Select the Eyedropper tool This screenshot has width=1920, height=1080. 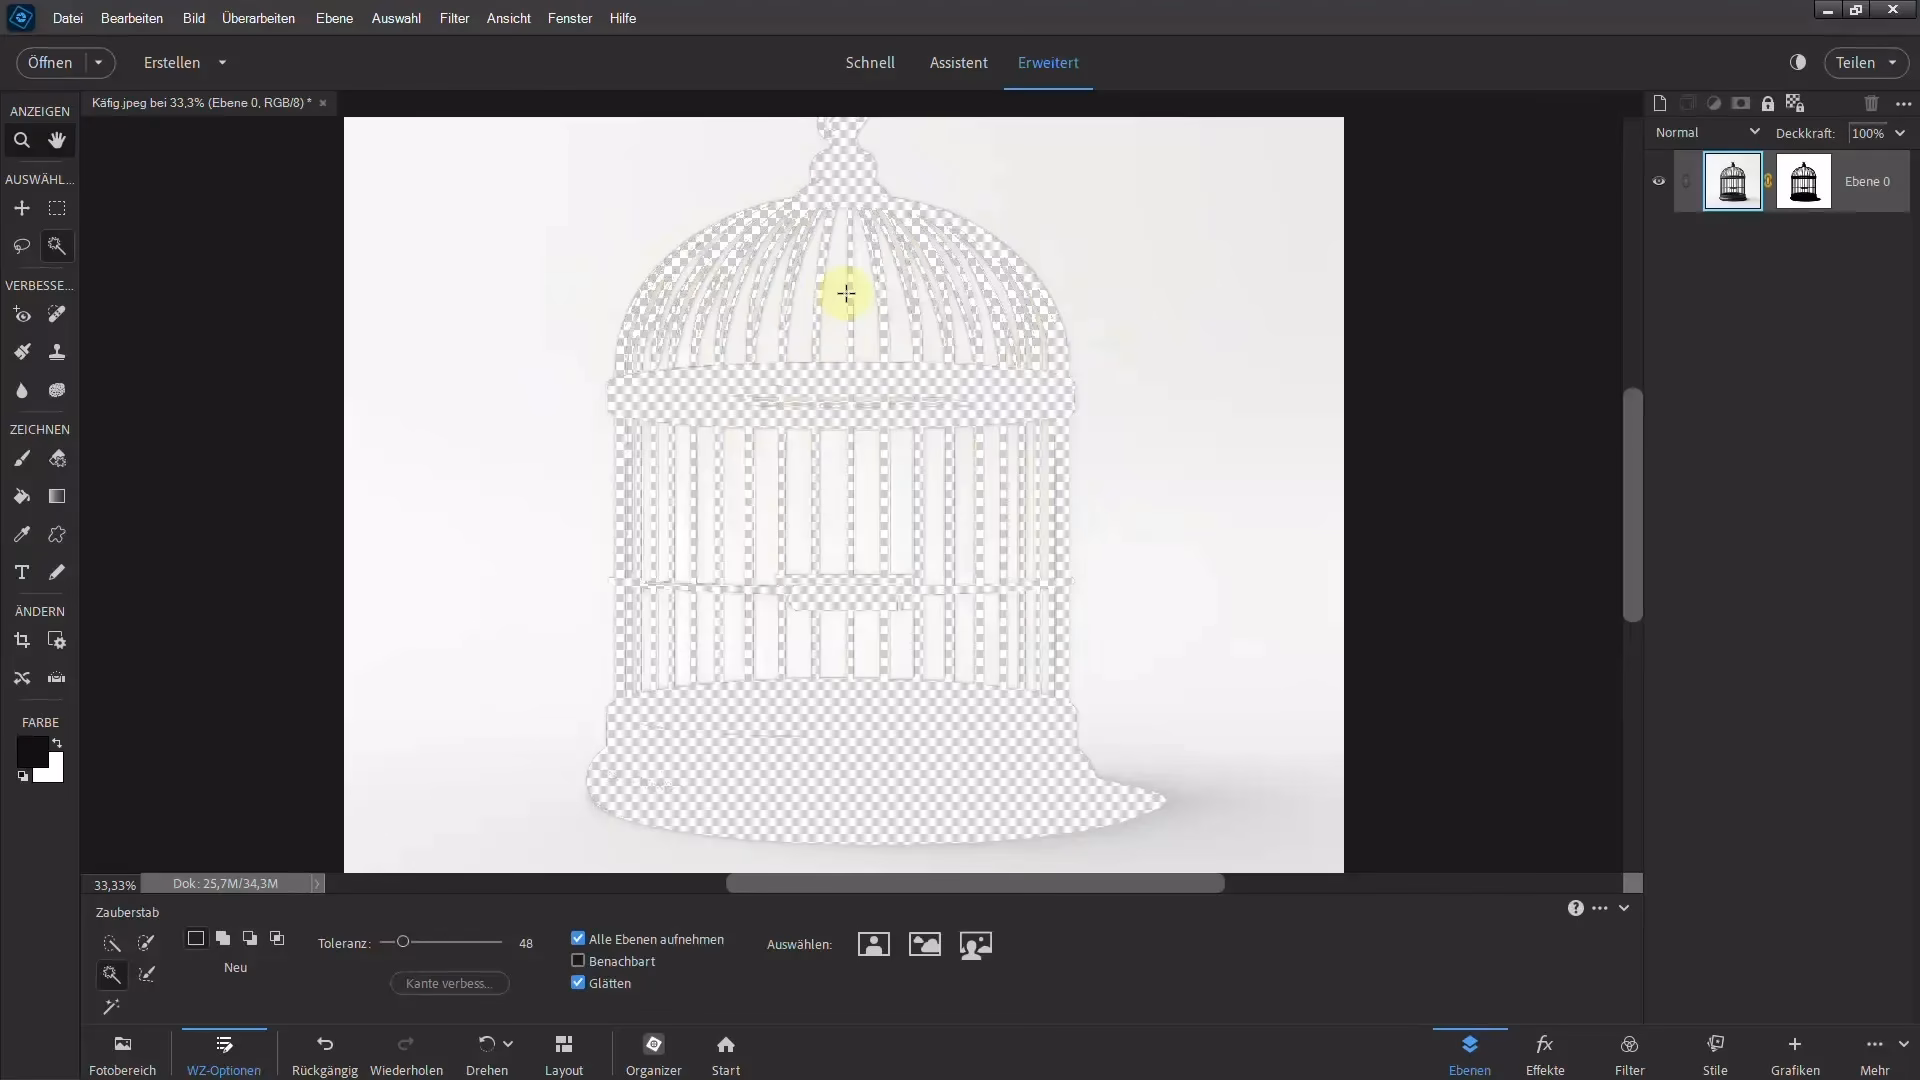pyautogui.click(x=22, y=534)
